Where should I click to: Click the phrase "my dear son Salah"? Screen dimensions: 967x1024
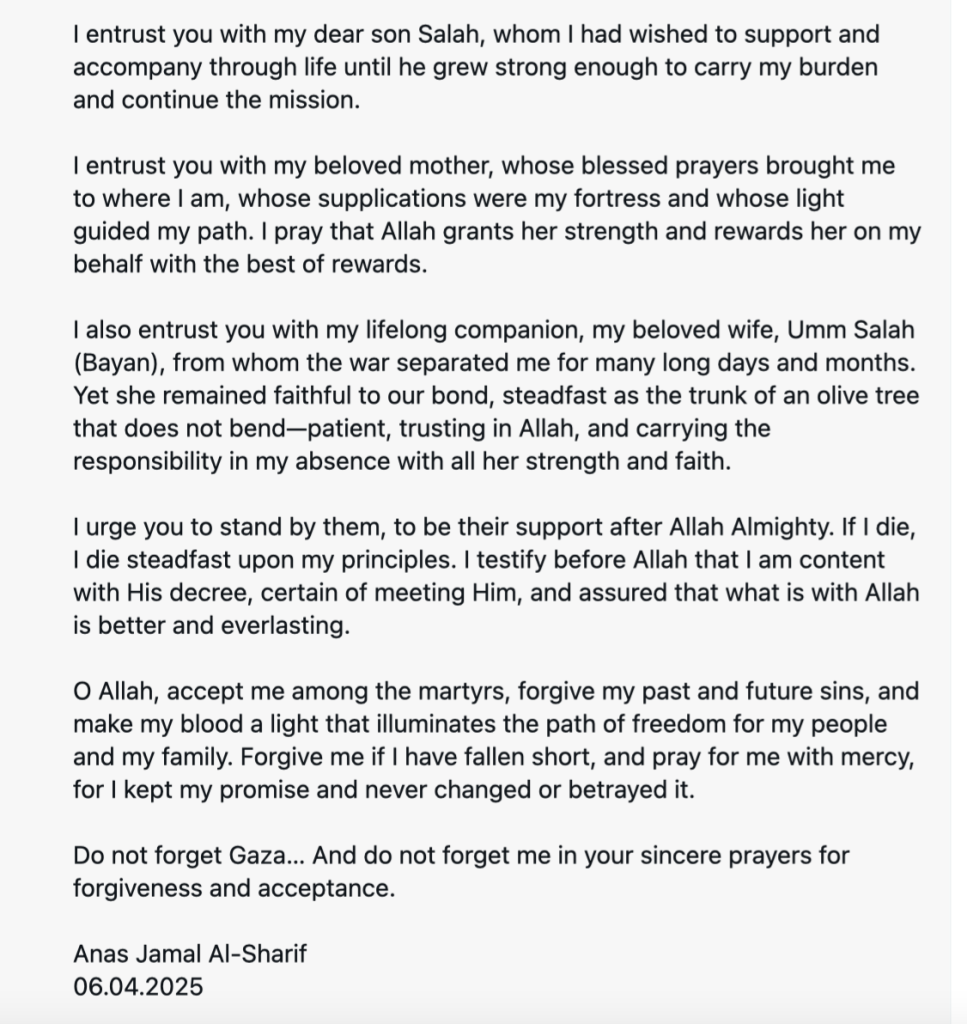click(x=347, y=34)
